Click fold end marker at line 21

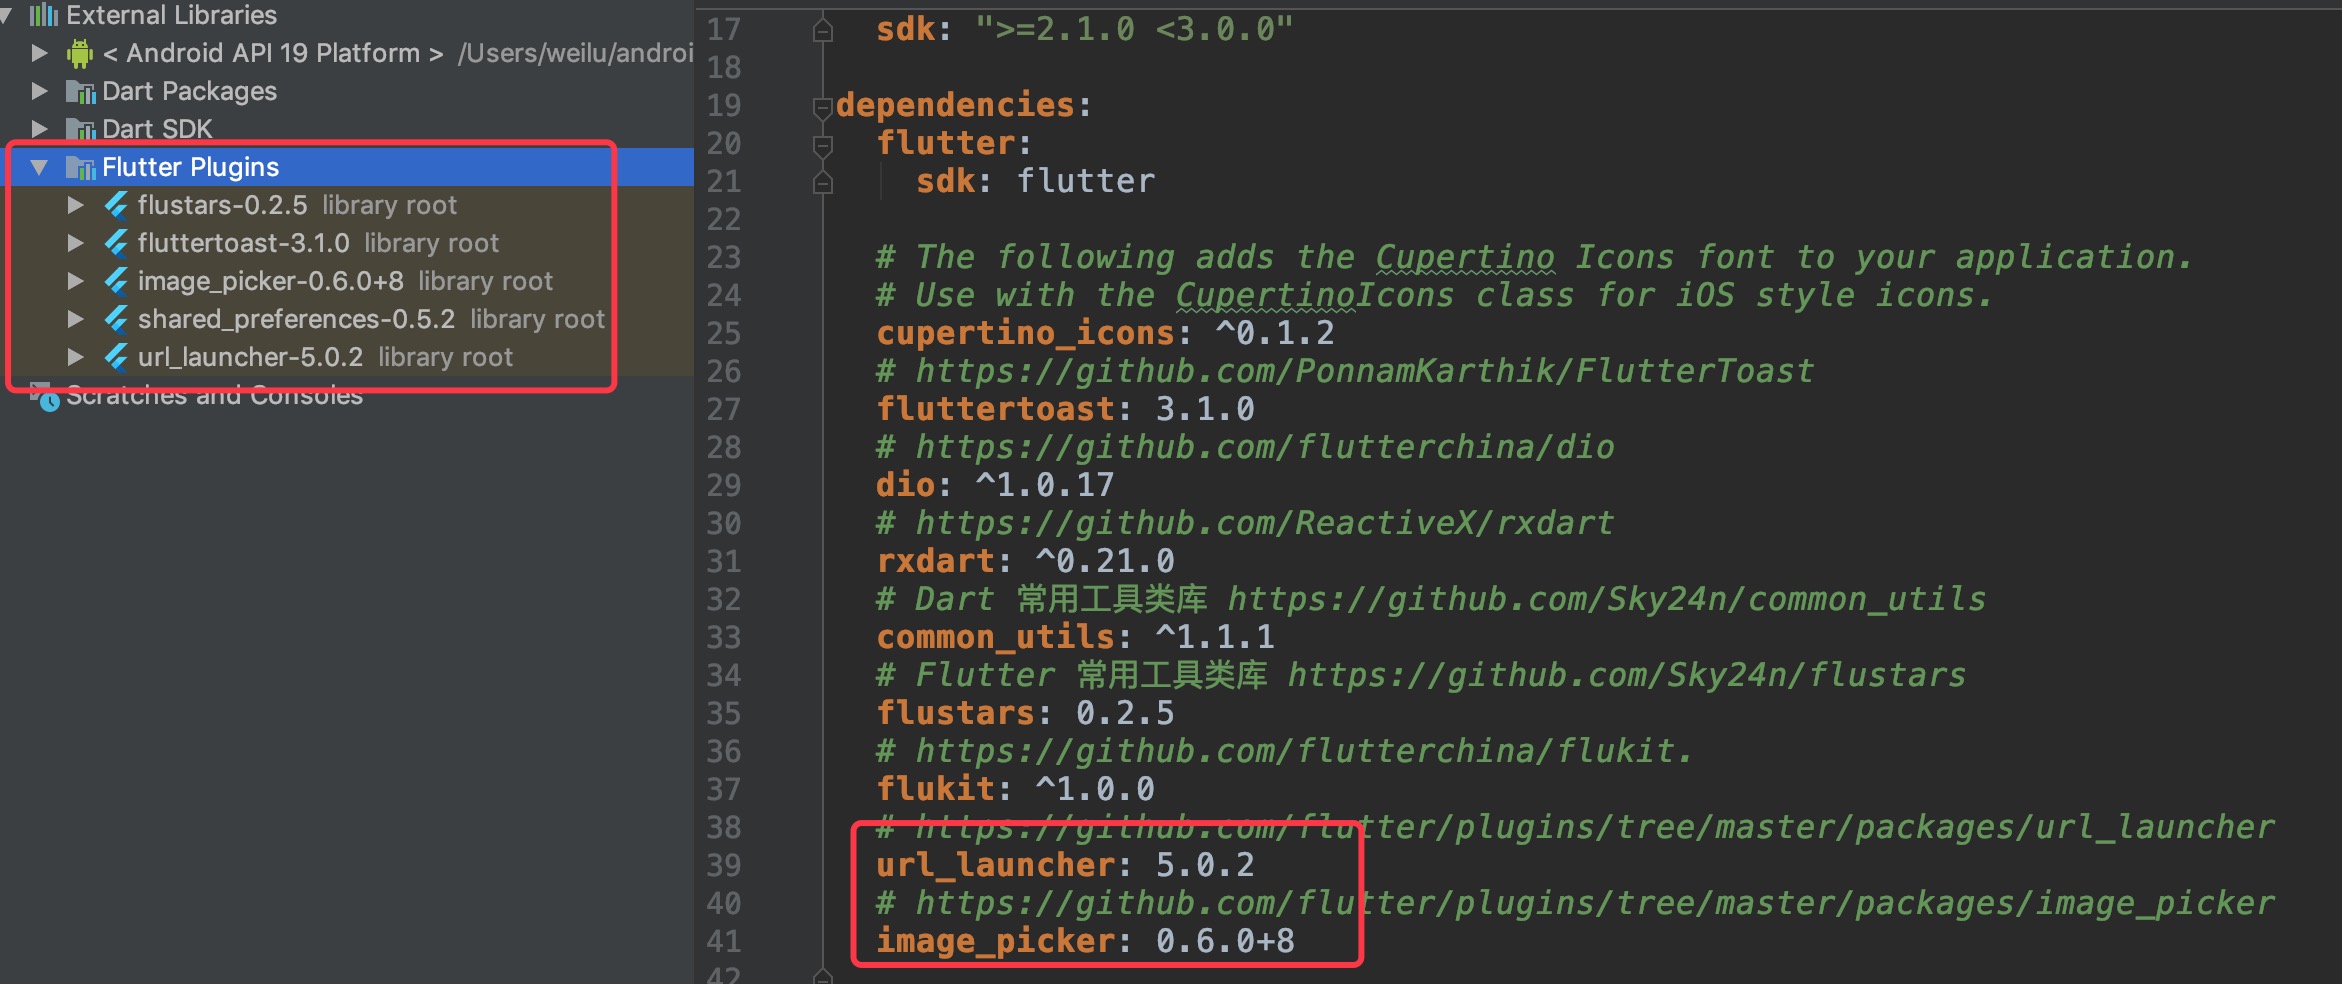(x=823, y=182)
